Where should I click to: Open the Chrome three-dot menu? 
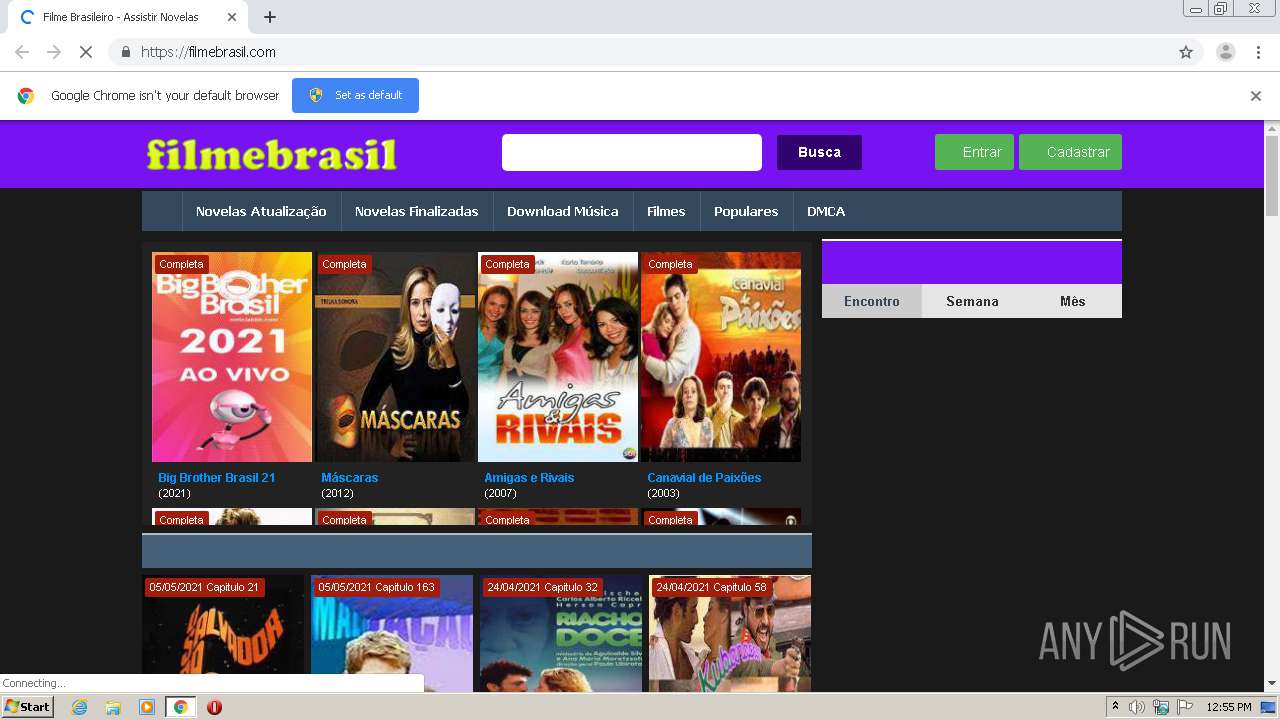(1257, 52)
